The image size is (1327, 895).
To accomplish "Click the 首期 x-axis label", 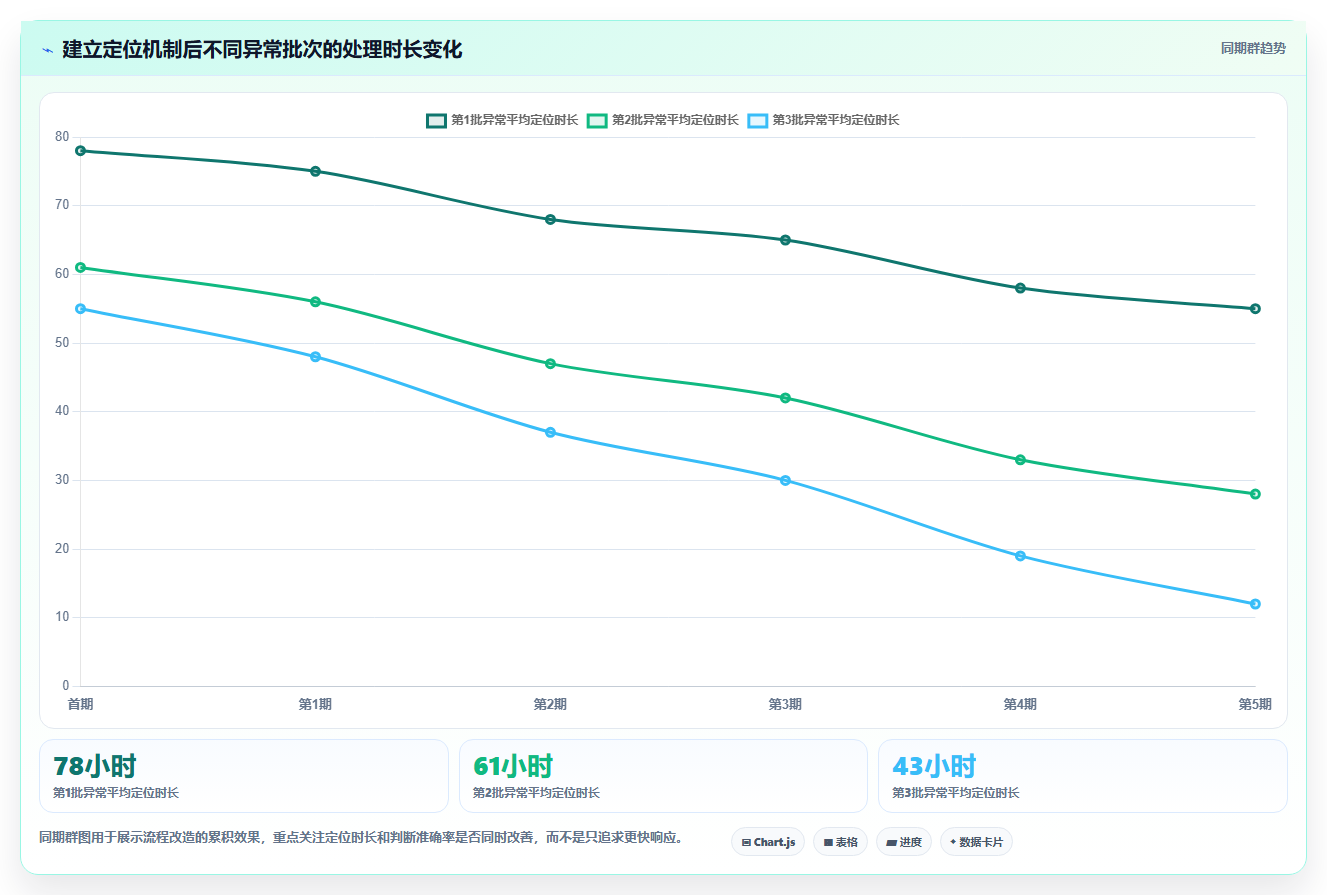I will pos(80,704).
